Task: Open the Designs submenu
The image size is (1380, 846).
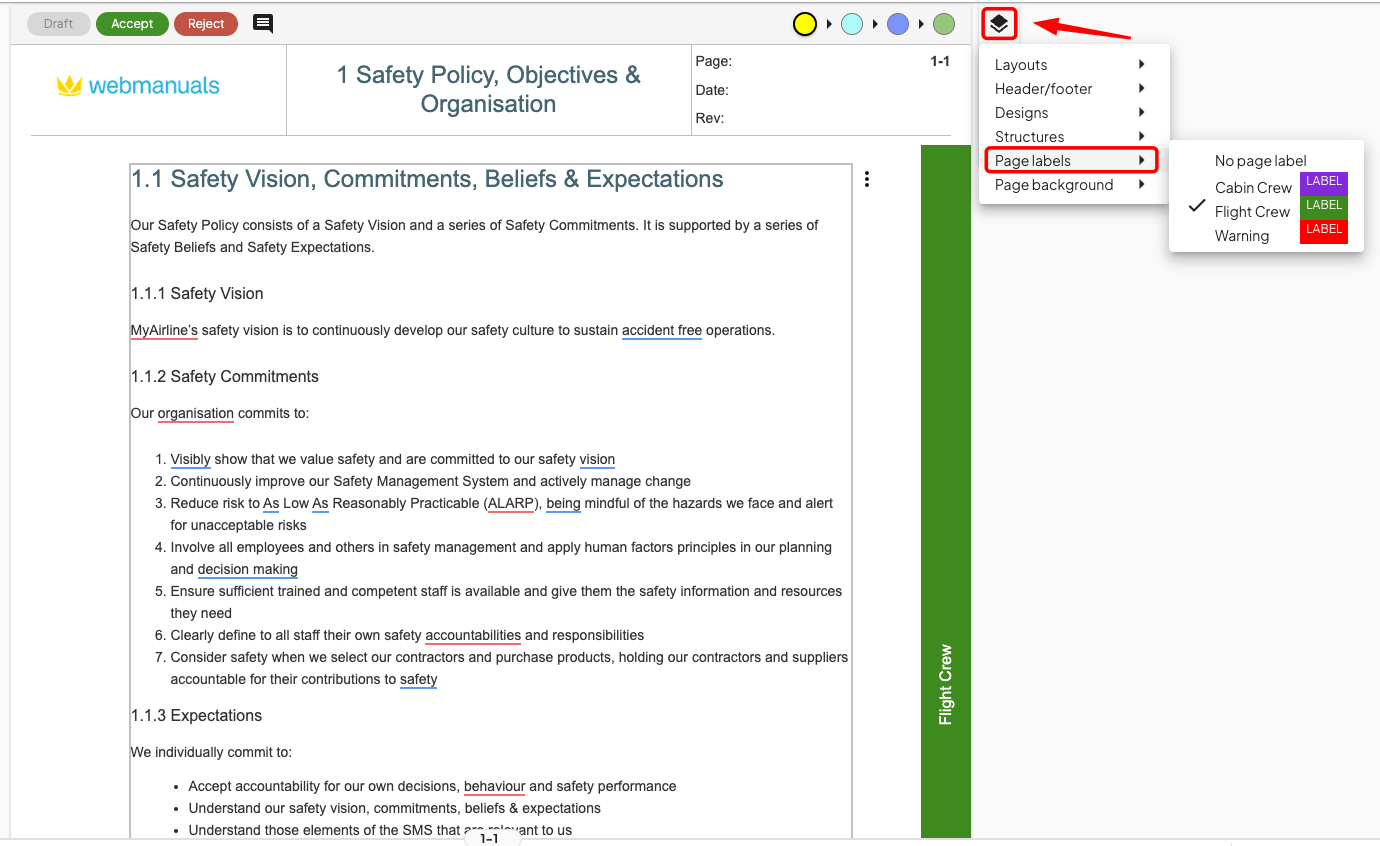Action: point(1074,113)
